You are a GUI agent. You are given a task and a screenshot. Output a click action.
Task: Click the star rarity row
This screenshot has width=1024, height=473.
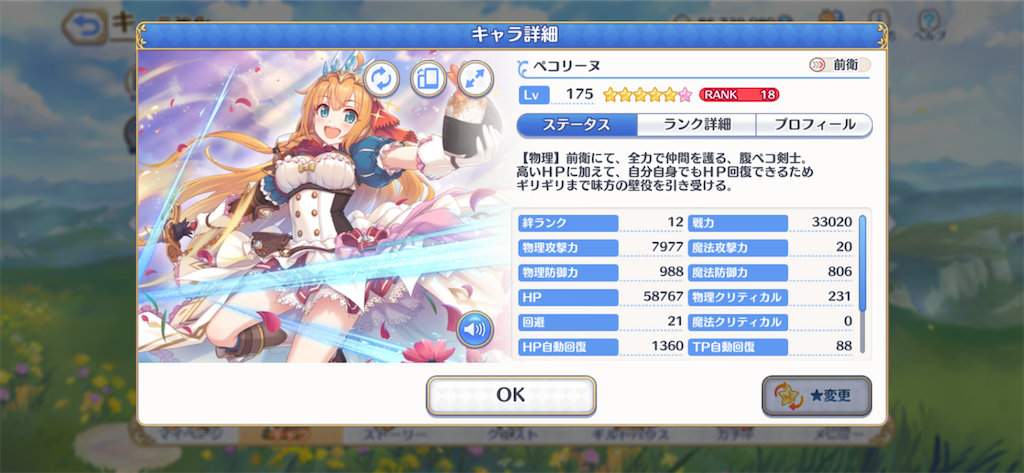click(647, 95)
